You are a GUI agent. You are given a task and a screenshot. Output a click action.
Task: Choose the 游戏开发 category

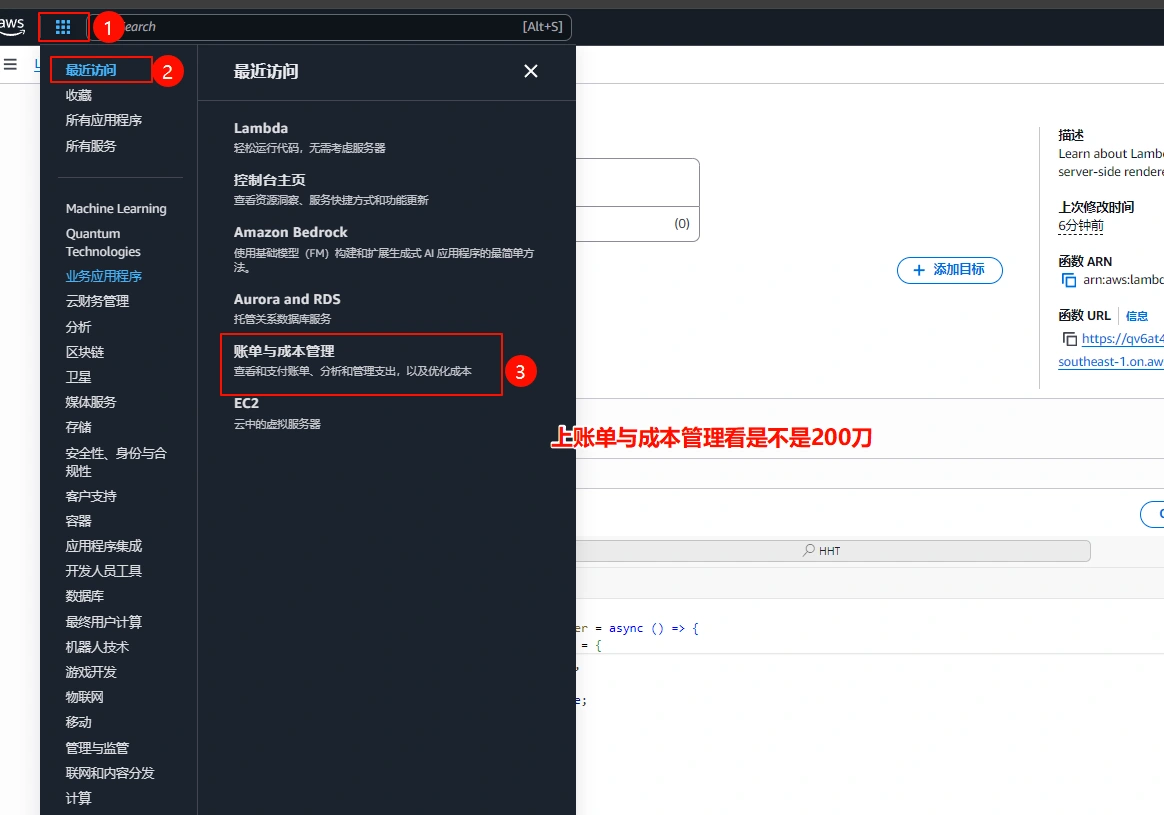click(91, 672)
